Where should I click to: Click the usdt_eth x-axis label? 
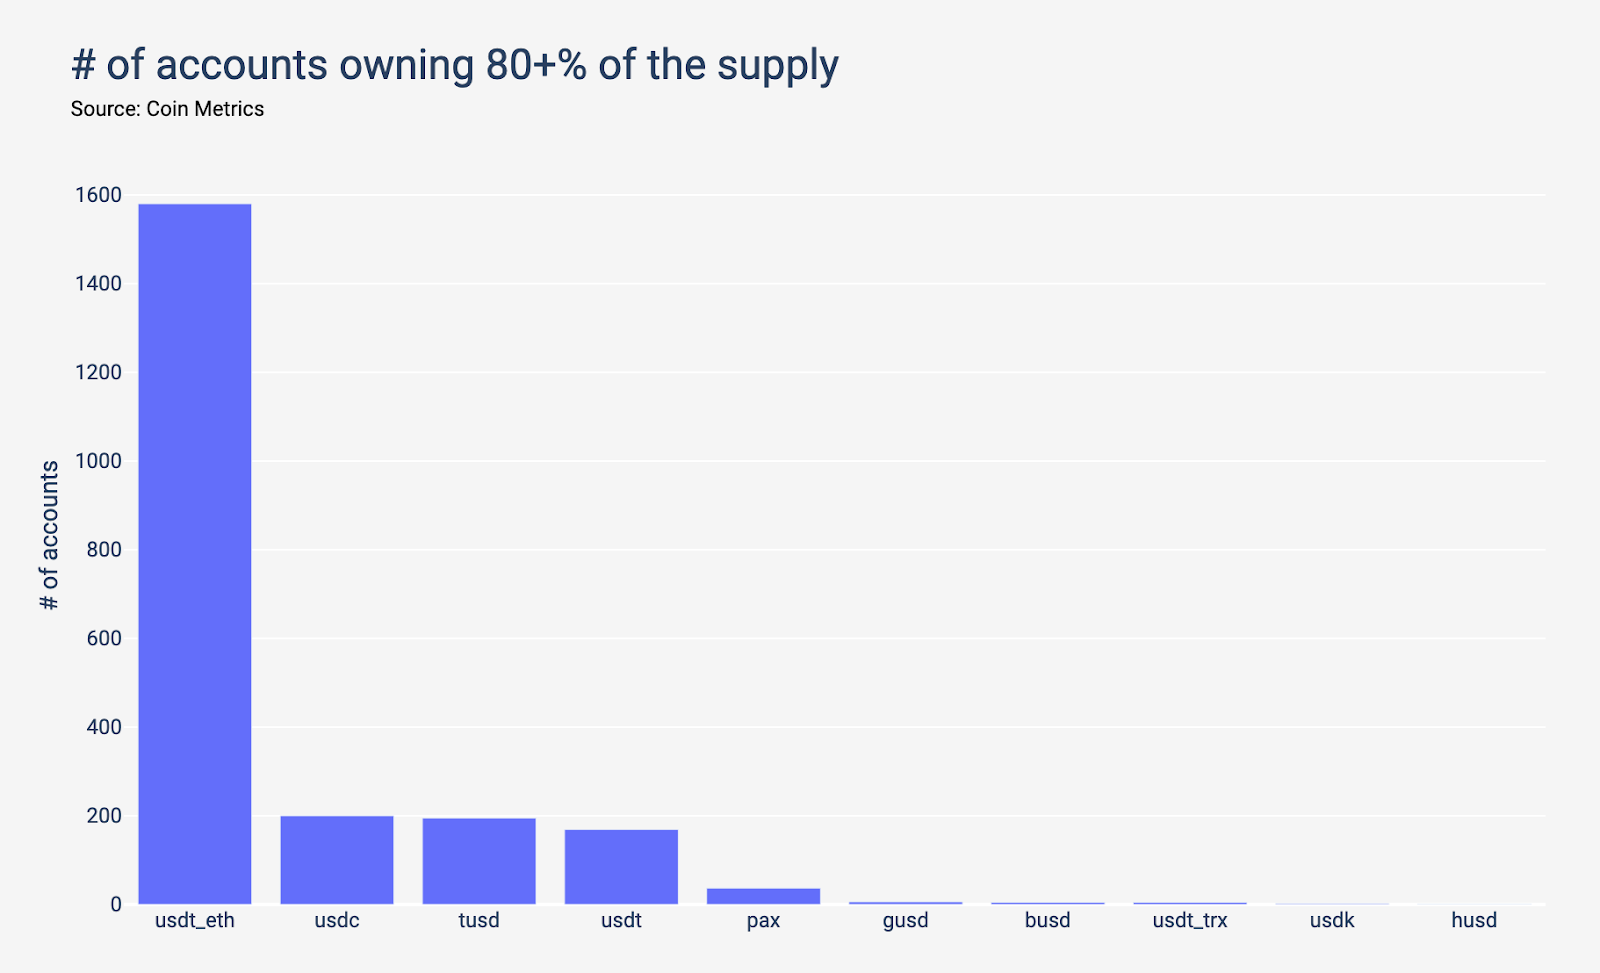tap(195, 921)
